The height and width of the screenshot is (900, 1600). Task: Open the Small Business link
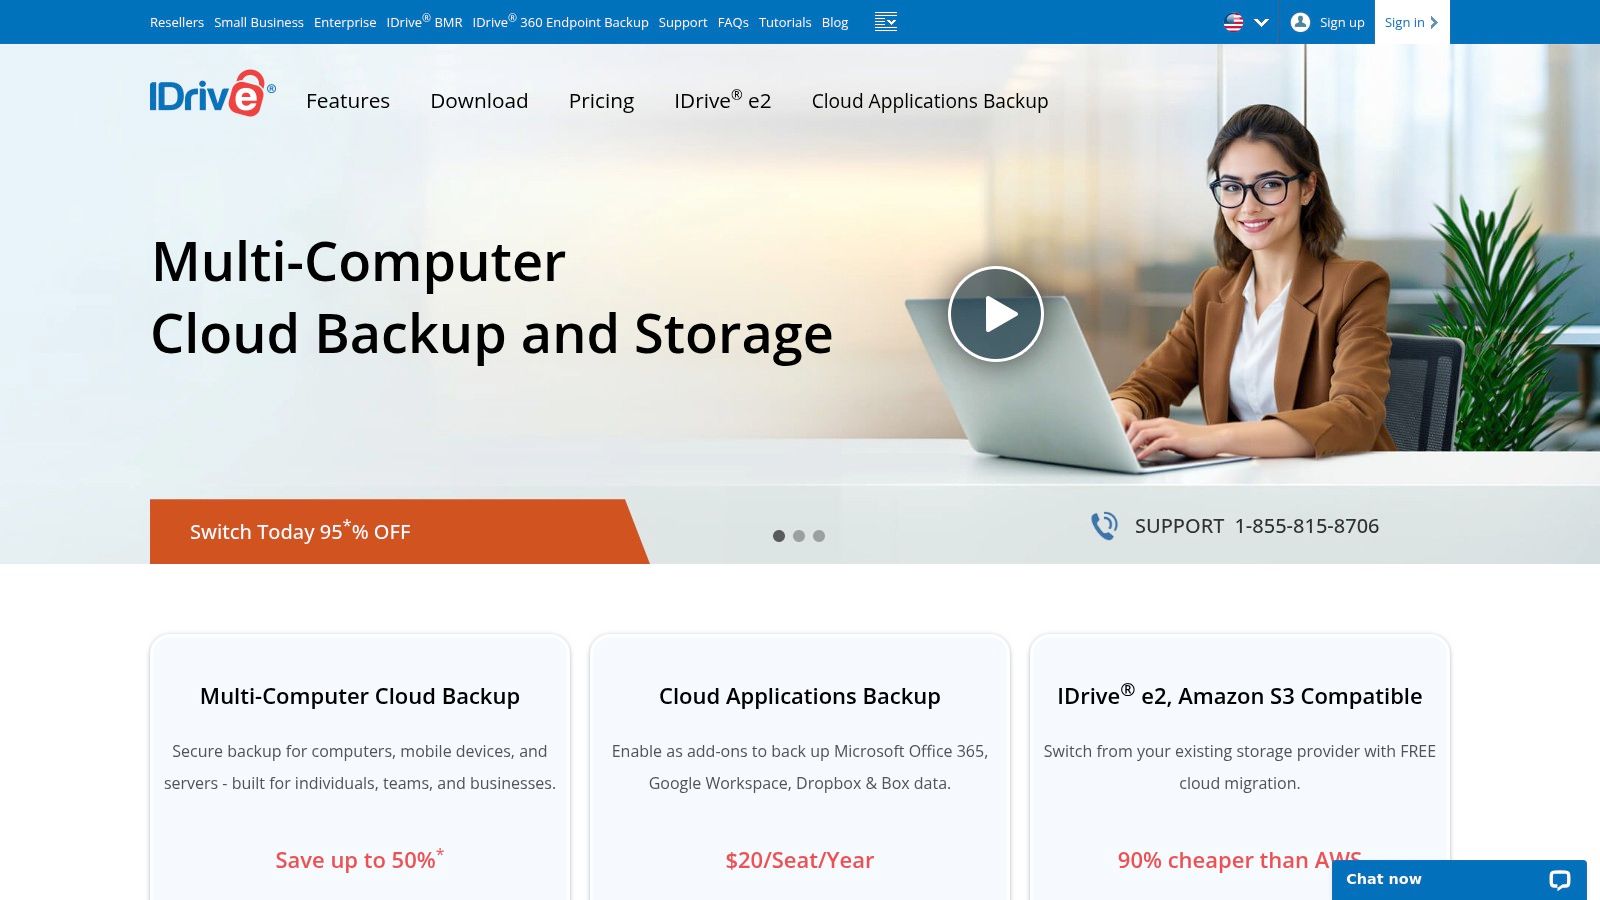259,22
